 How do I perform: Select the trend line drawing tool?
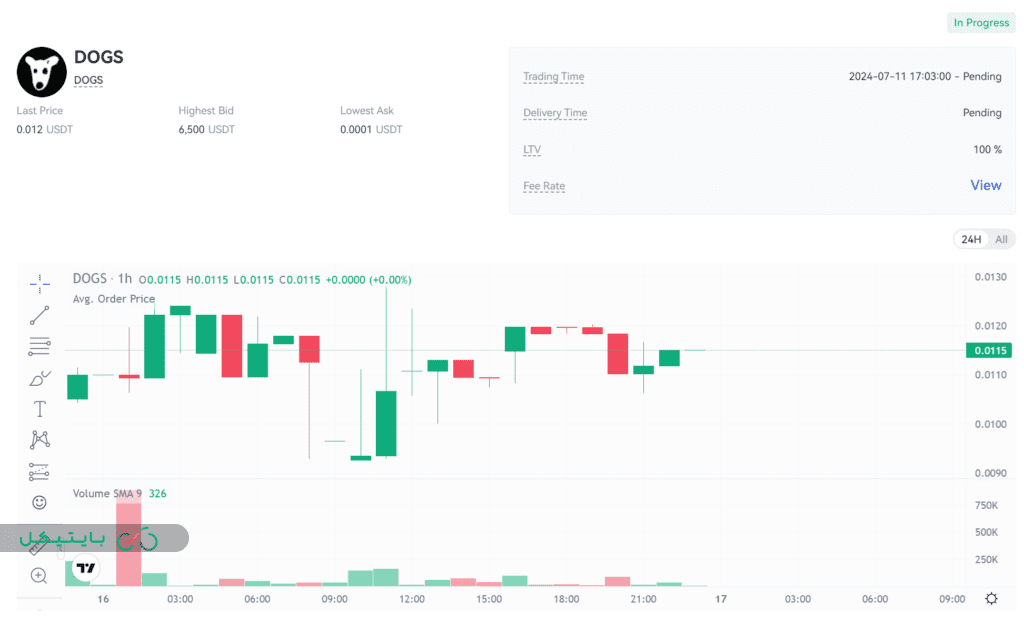click(39, 316)
